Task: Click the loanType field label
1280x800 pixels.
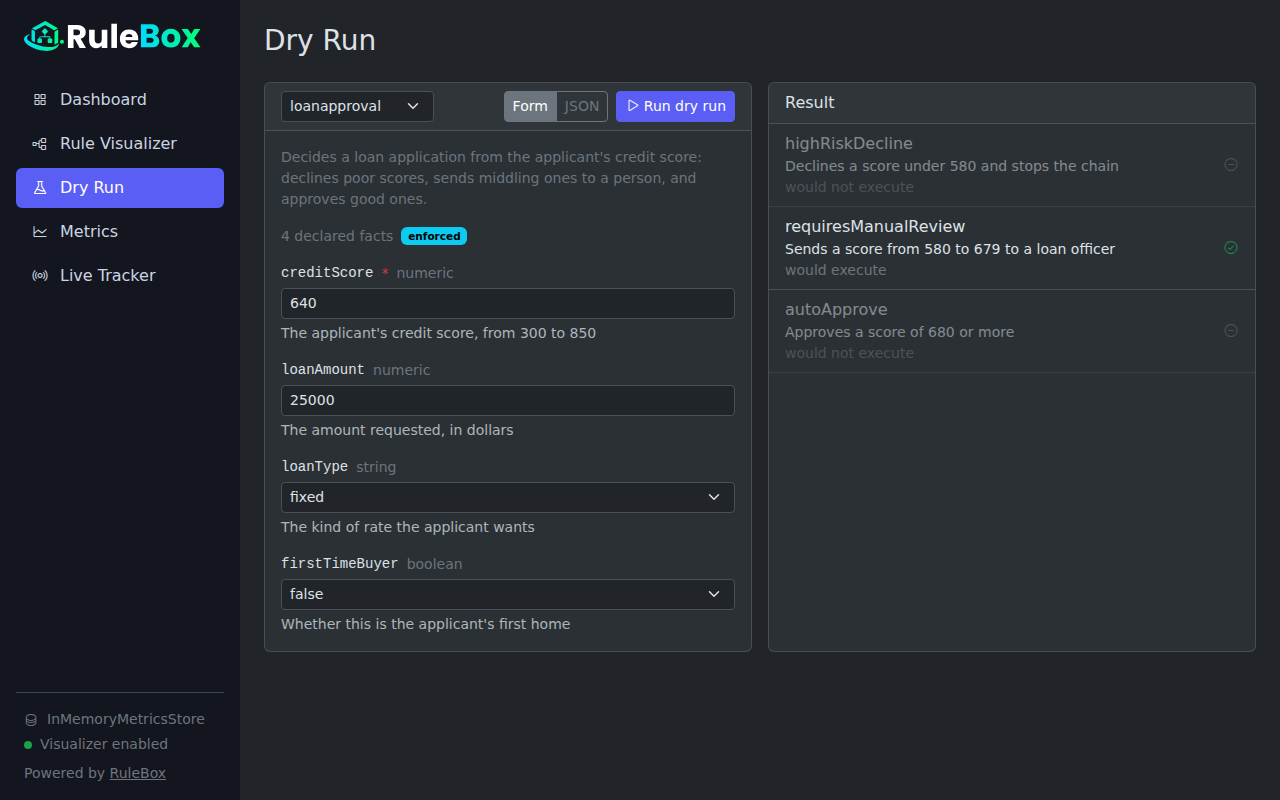Action: pyautogui.click(x=314, y=467)
